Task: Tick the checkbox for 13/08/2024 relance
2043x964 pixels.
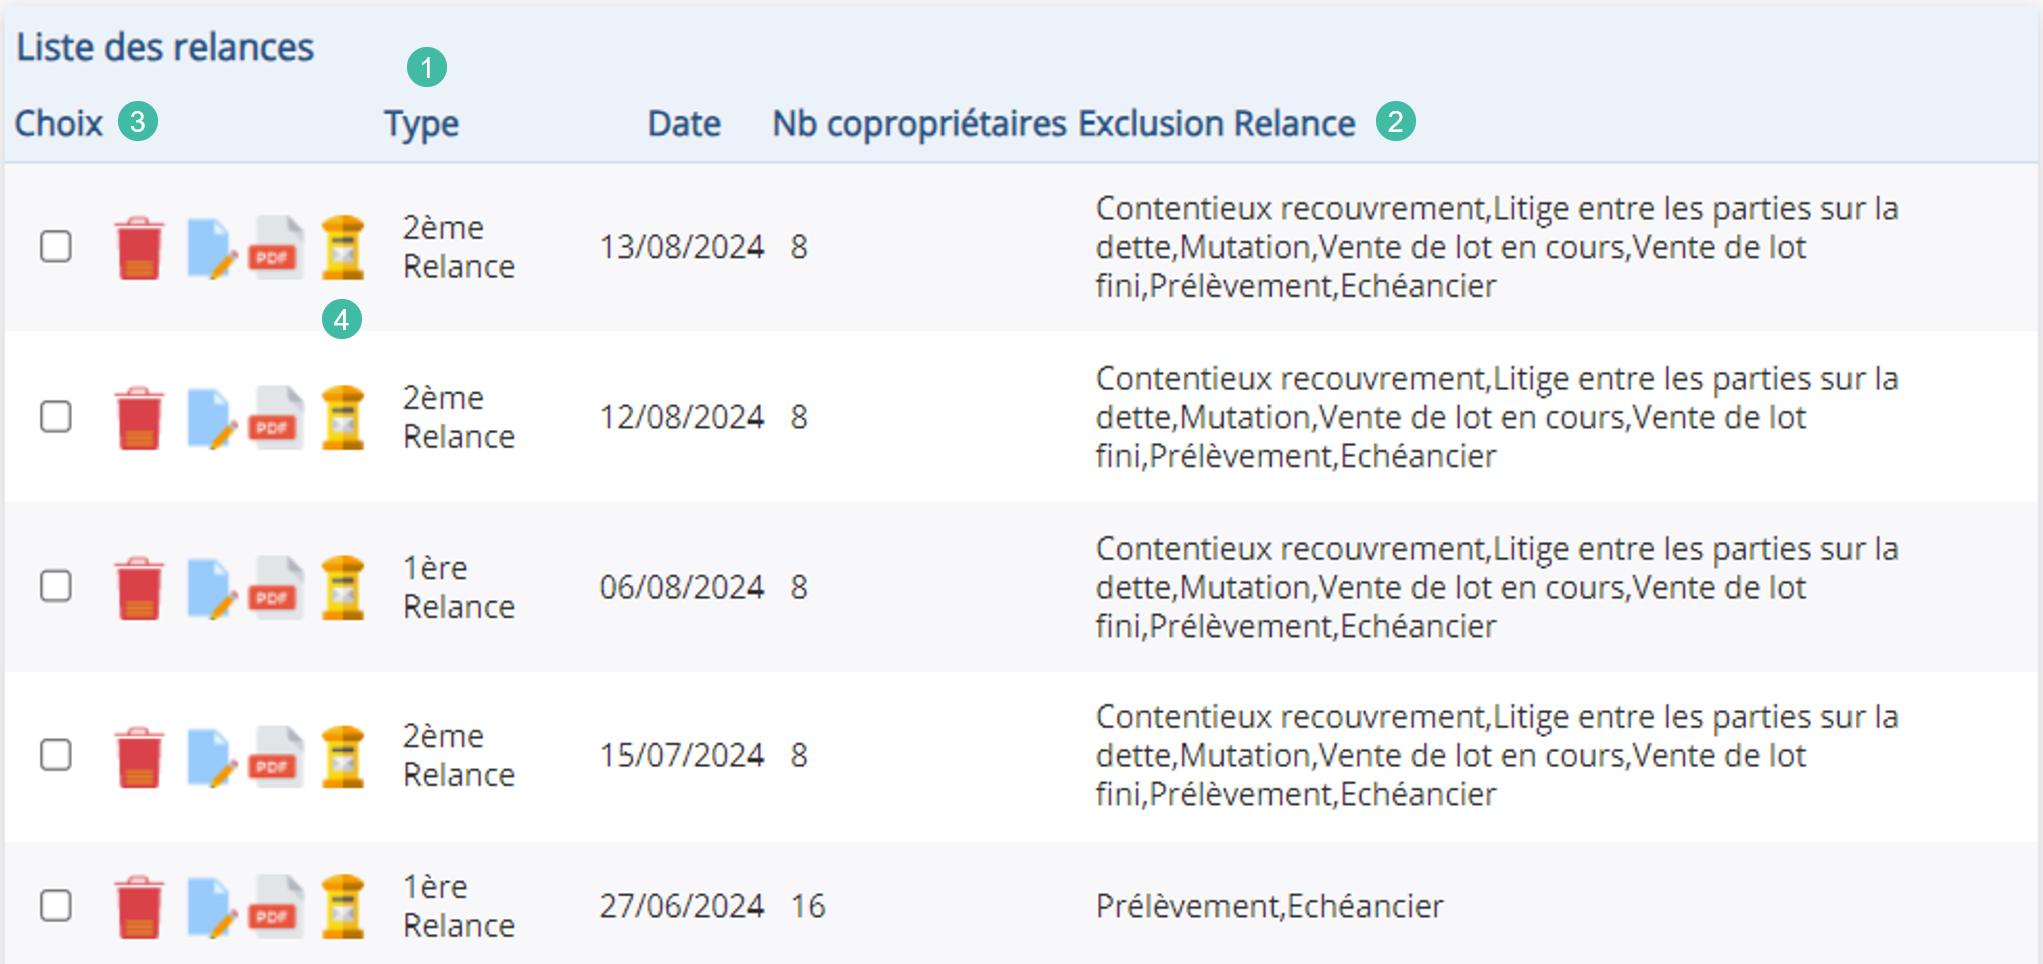Action: click(x=56, y=246)
